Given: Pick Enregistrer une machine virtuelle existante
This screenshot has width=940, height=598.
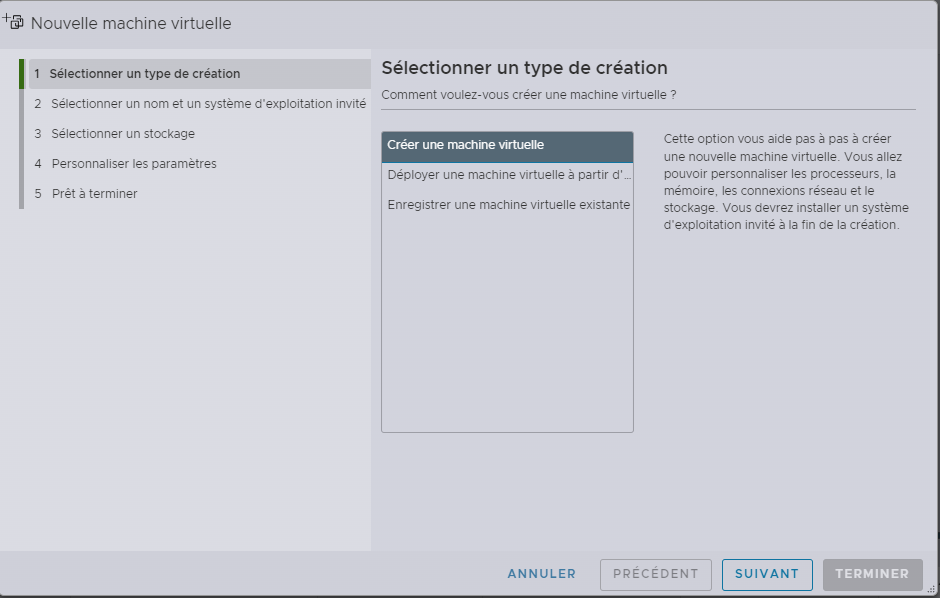Looking at the screenshot, I should coord(507,205).
